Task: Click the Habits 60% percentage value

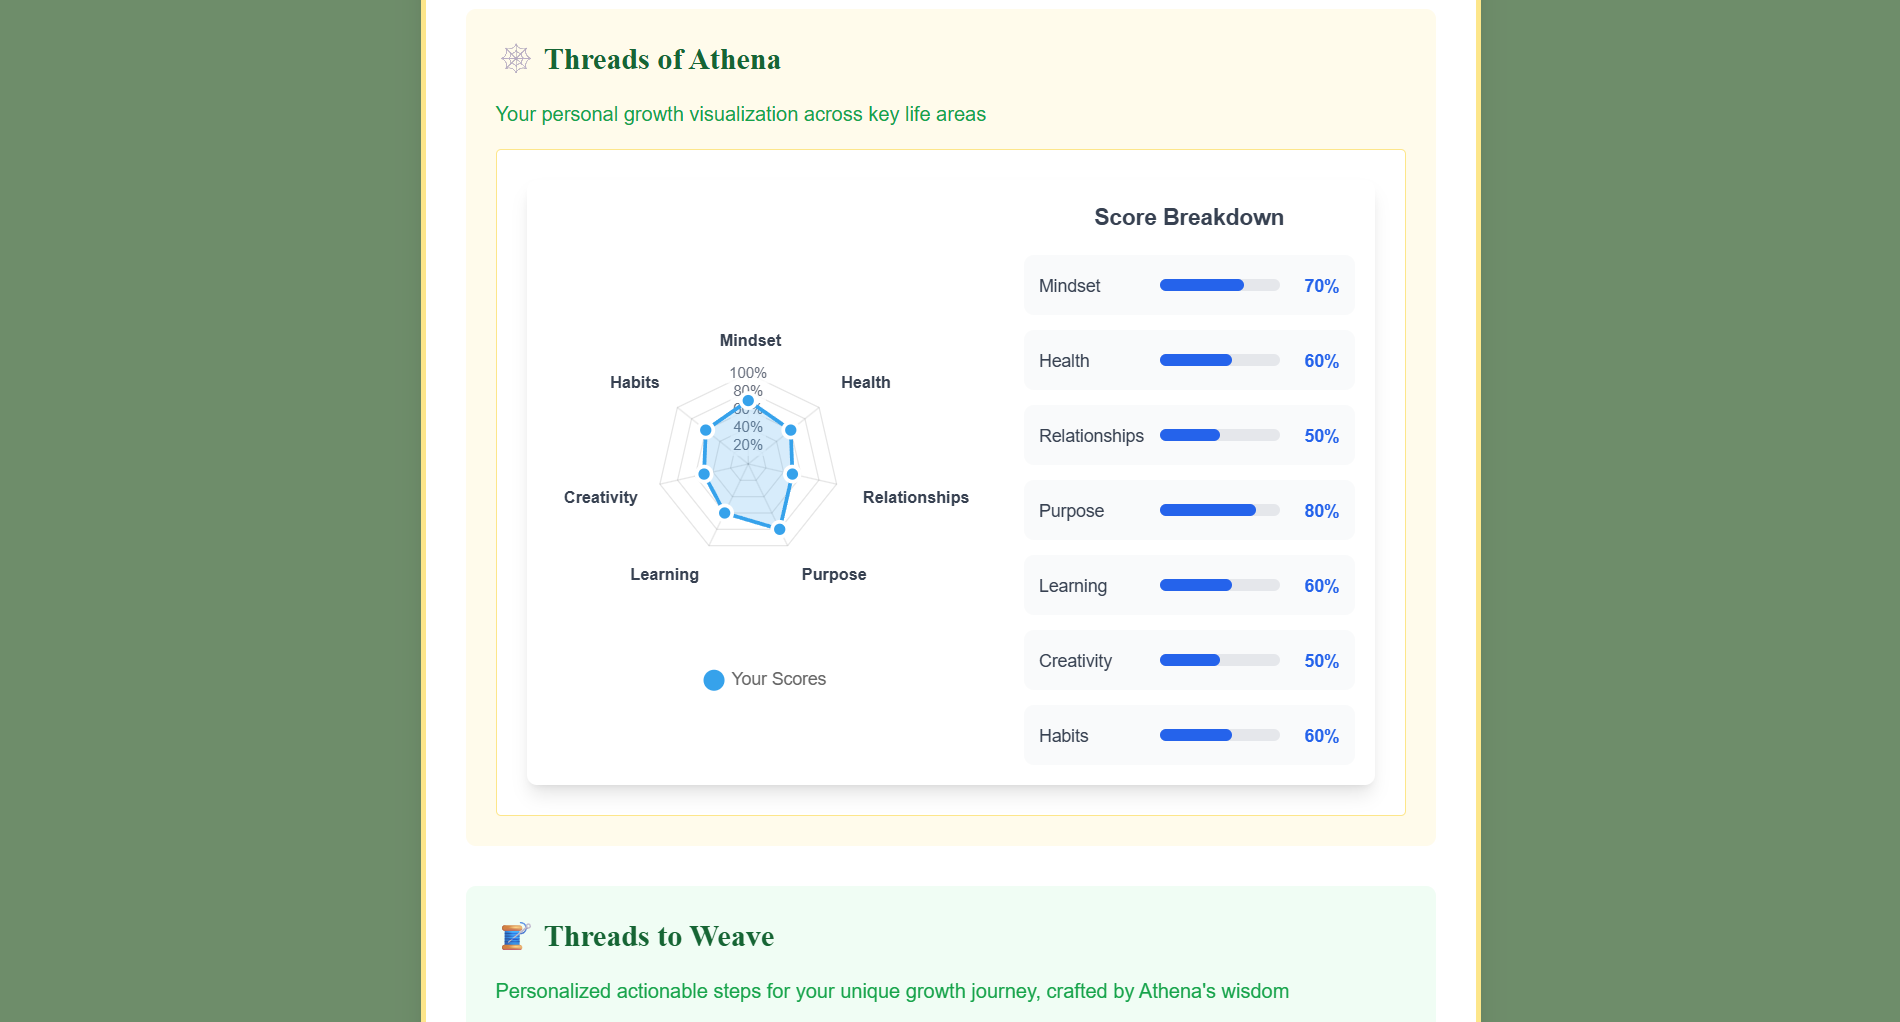Action: 1321,736
